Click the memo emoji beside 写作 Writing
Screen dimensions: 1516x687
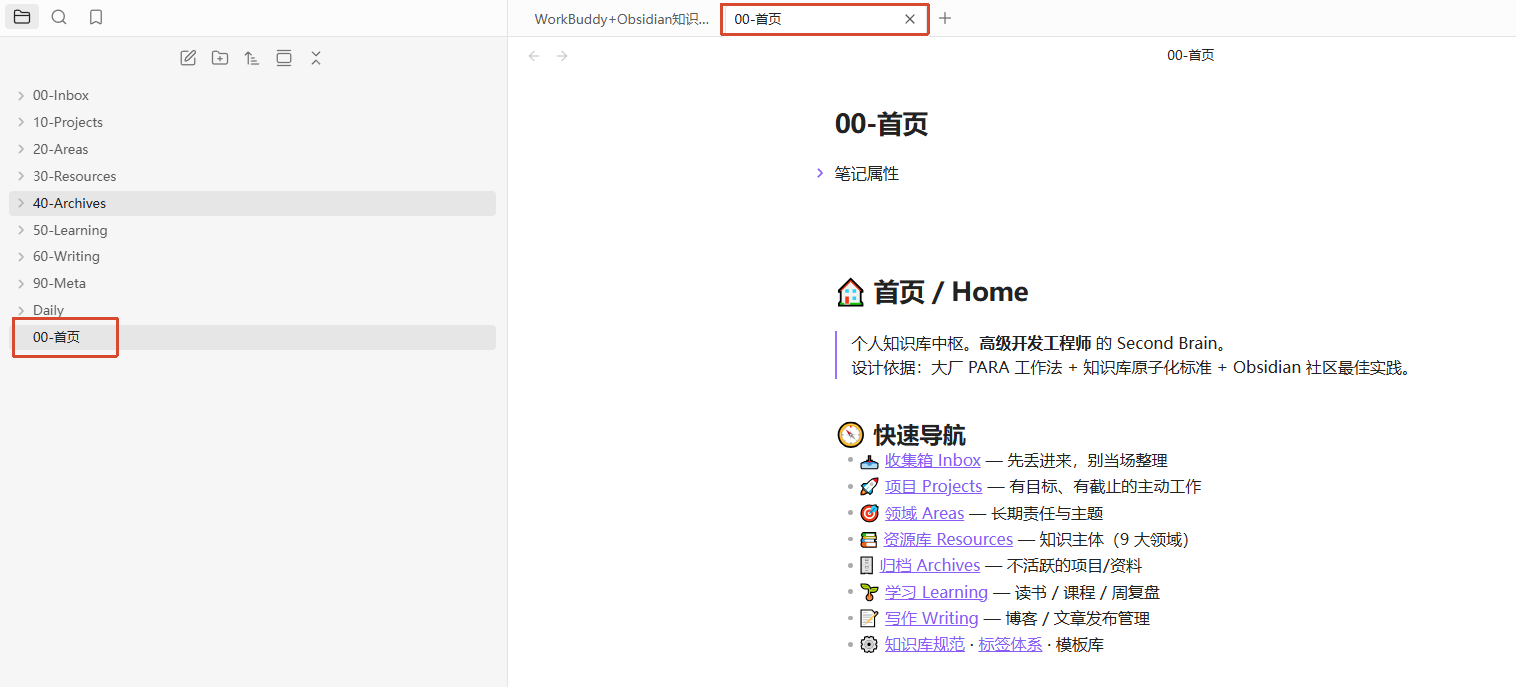click(869, 618)
